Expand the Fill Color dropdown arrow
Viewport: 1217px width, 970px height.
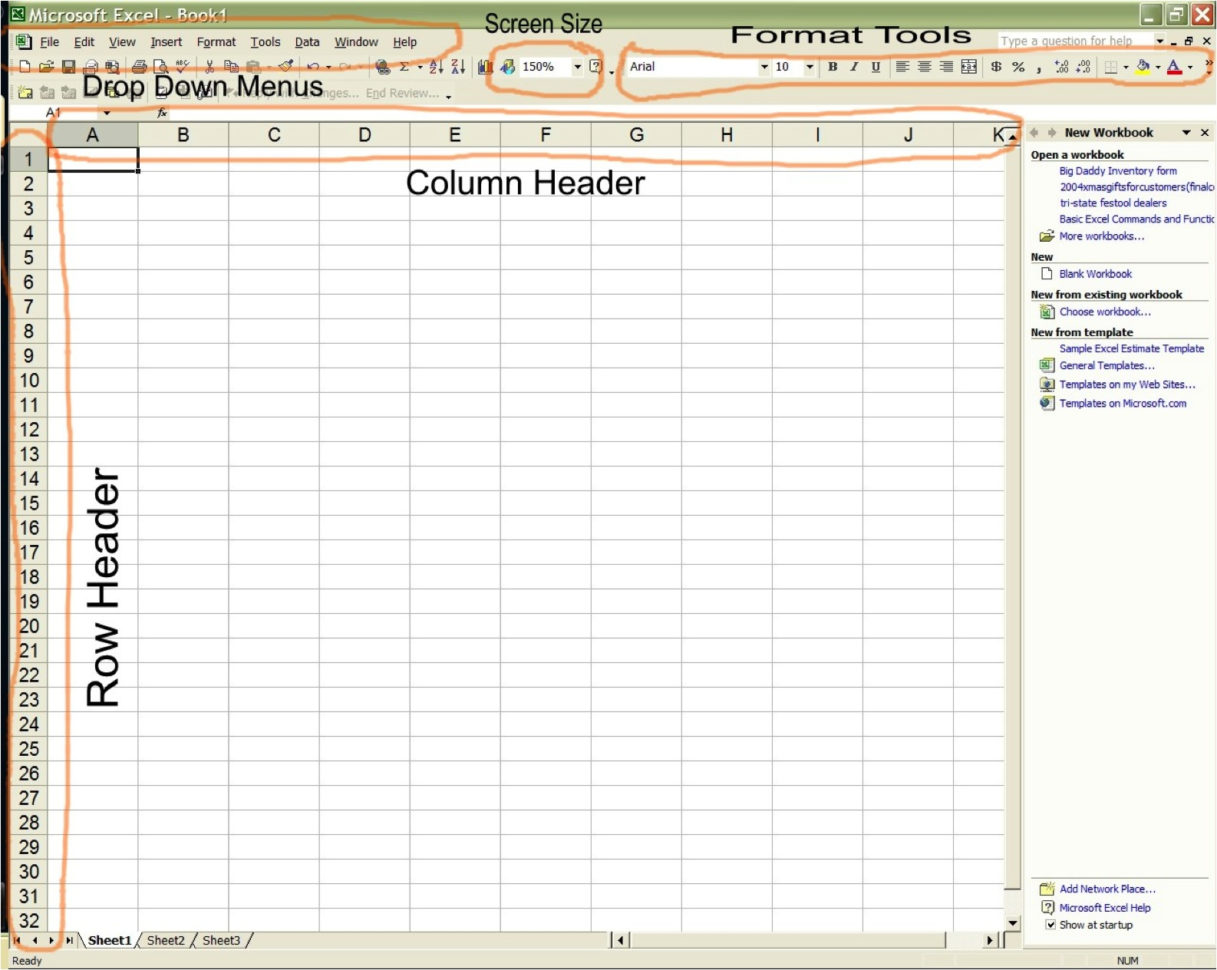[1157, 67]
